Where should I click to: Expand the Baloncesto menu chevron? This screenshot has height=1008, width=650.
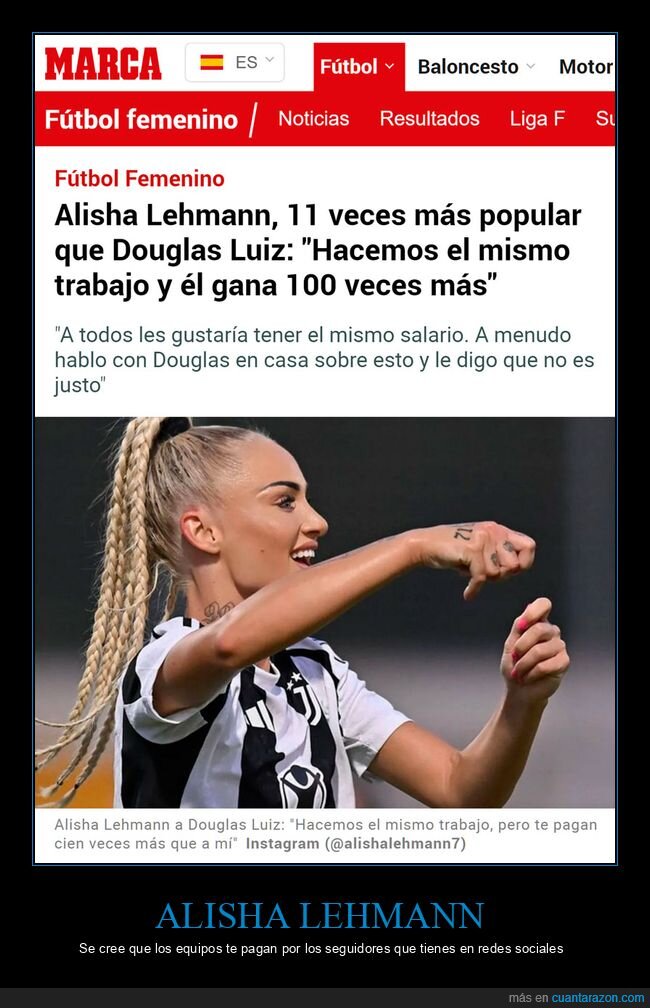point(530,66)
